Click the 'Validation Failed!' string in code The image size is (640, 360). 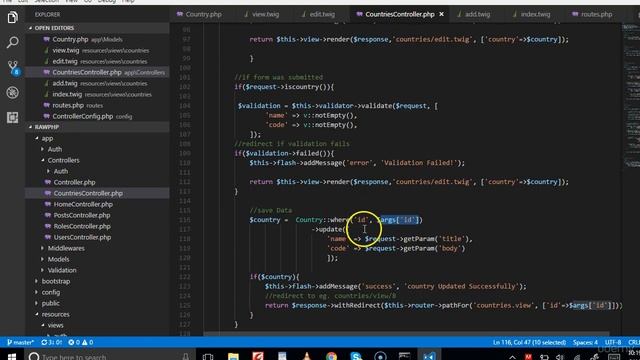[418, 163]
